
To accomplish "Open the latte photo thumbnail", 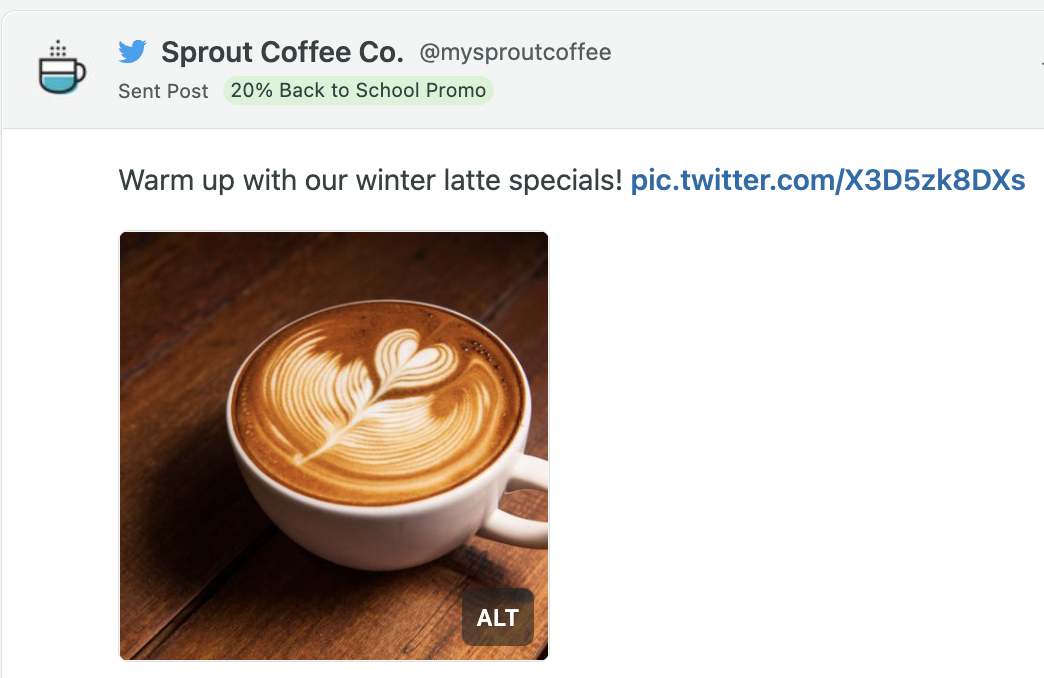I will [x=334, y=446].
